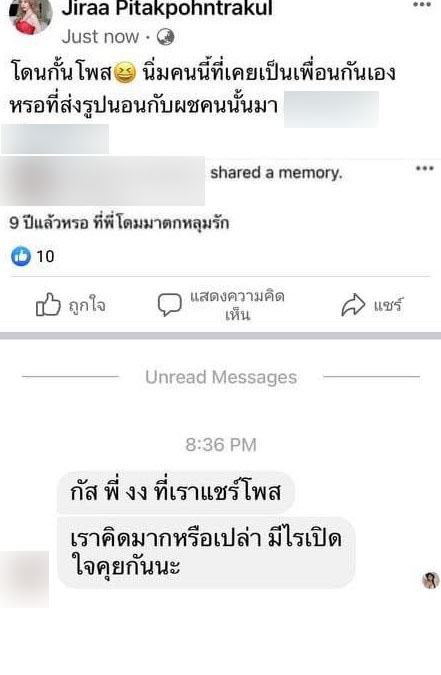Click the blue thumbs-up reaction icon
Image resolution: width=441 pixels, height=675 pixels.
tap(21, 257)
